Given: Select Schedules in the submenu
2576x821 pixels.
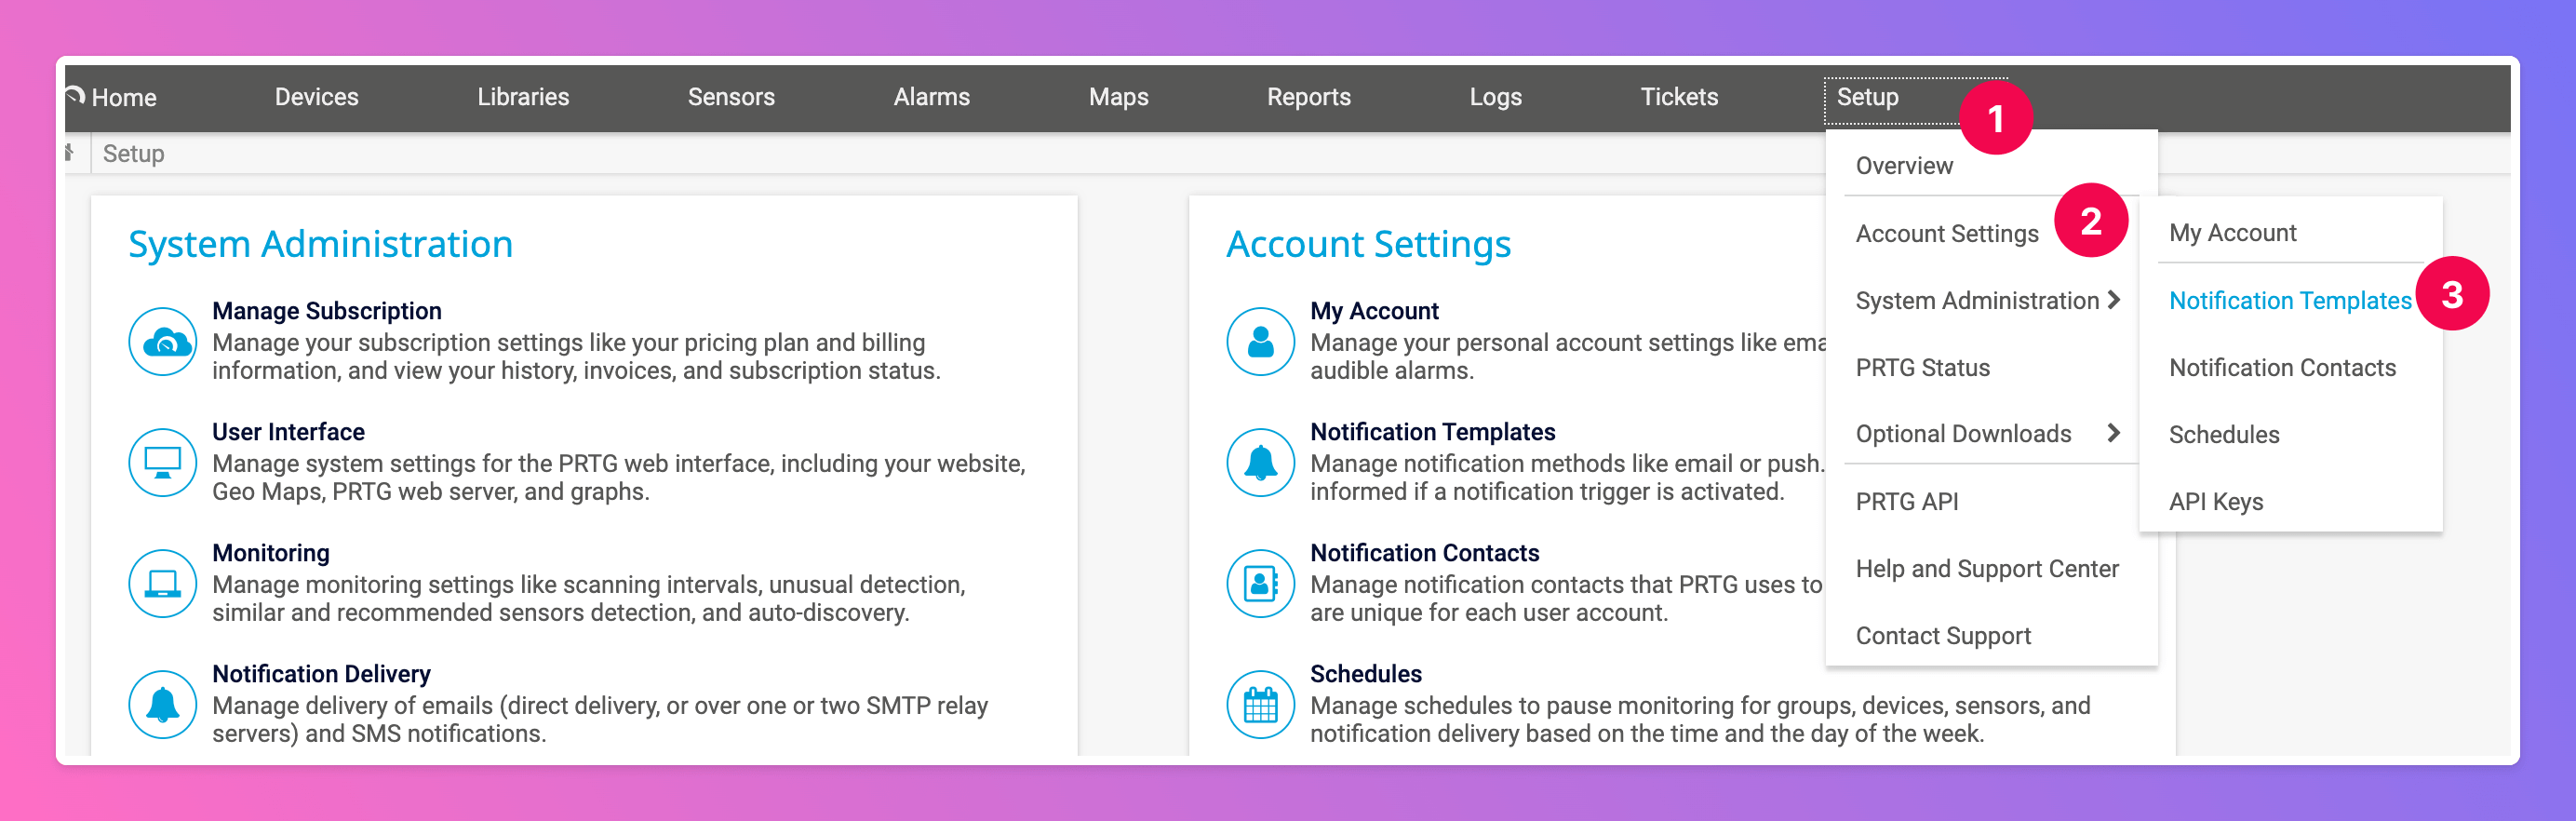Looking at the screenshot, I should click(x=2224, y=435).
